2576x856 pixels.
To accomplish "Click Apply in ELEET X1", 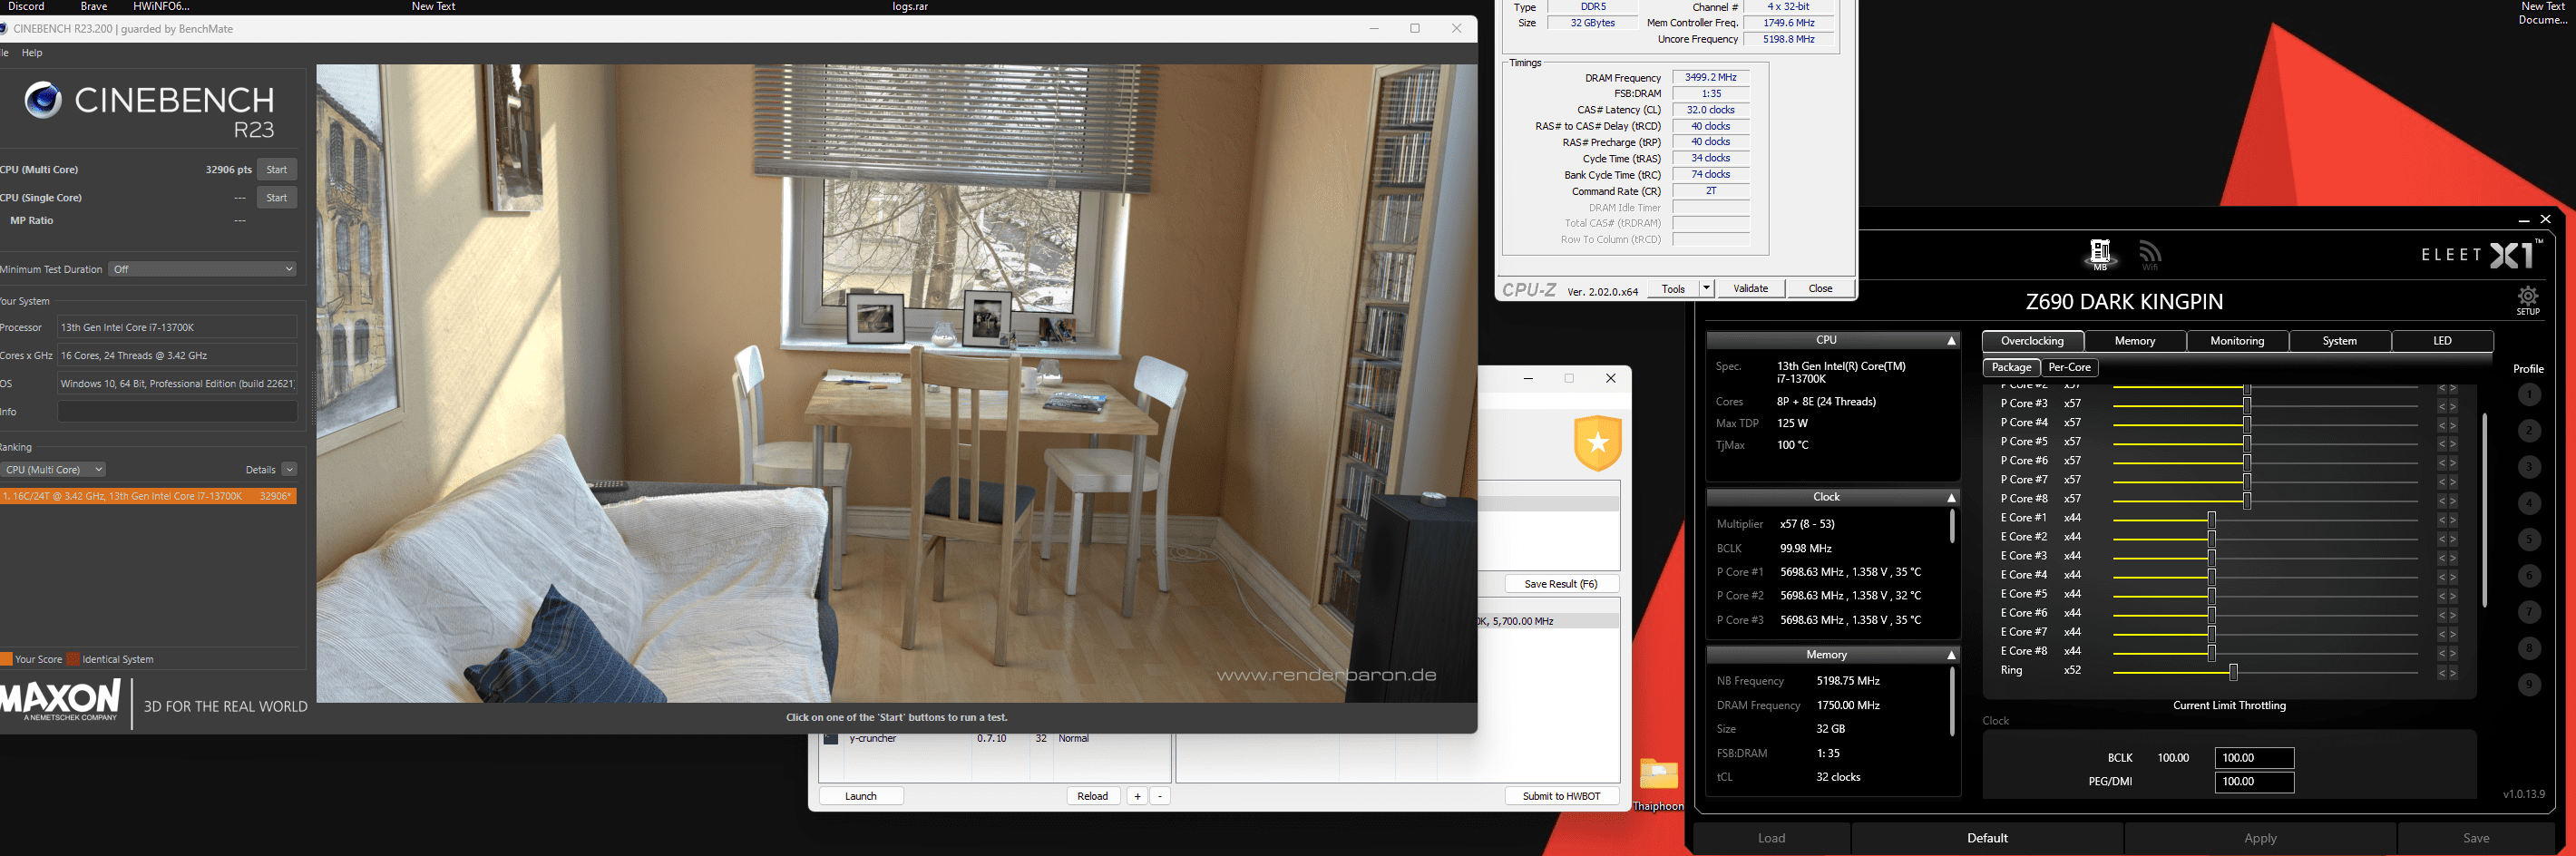I will click(x=2260, y=838).
